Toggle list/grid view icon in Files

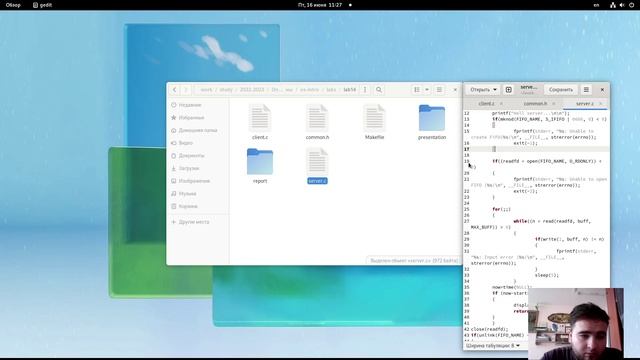click(x=417, y=90)
